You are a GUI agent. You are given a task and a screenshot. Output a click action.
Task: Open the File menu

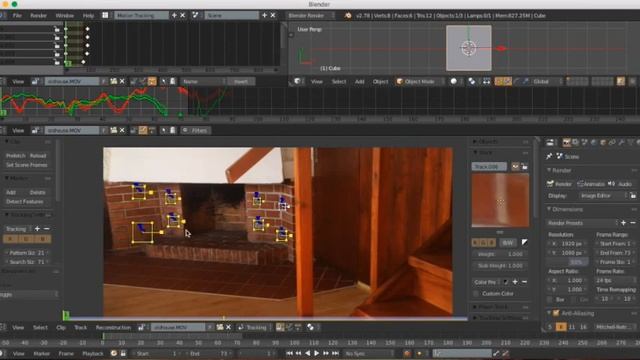coord(17,16)
